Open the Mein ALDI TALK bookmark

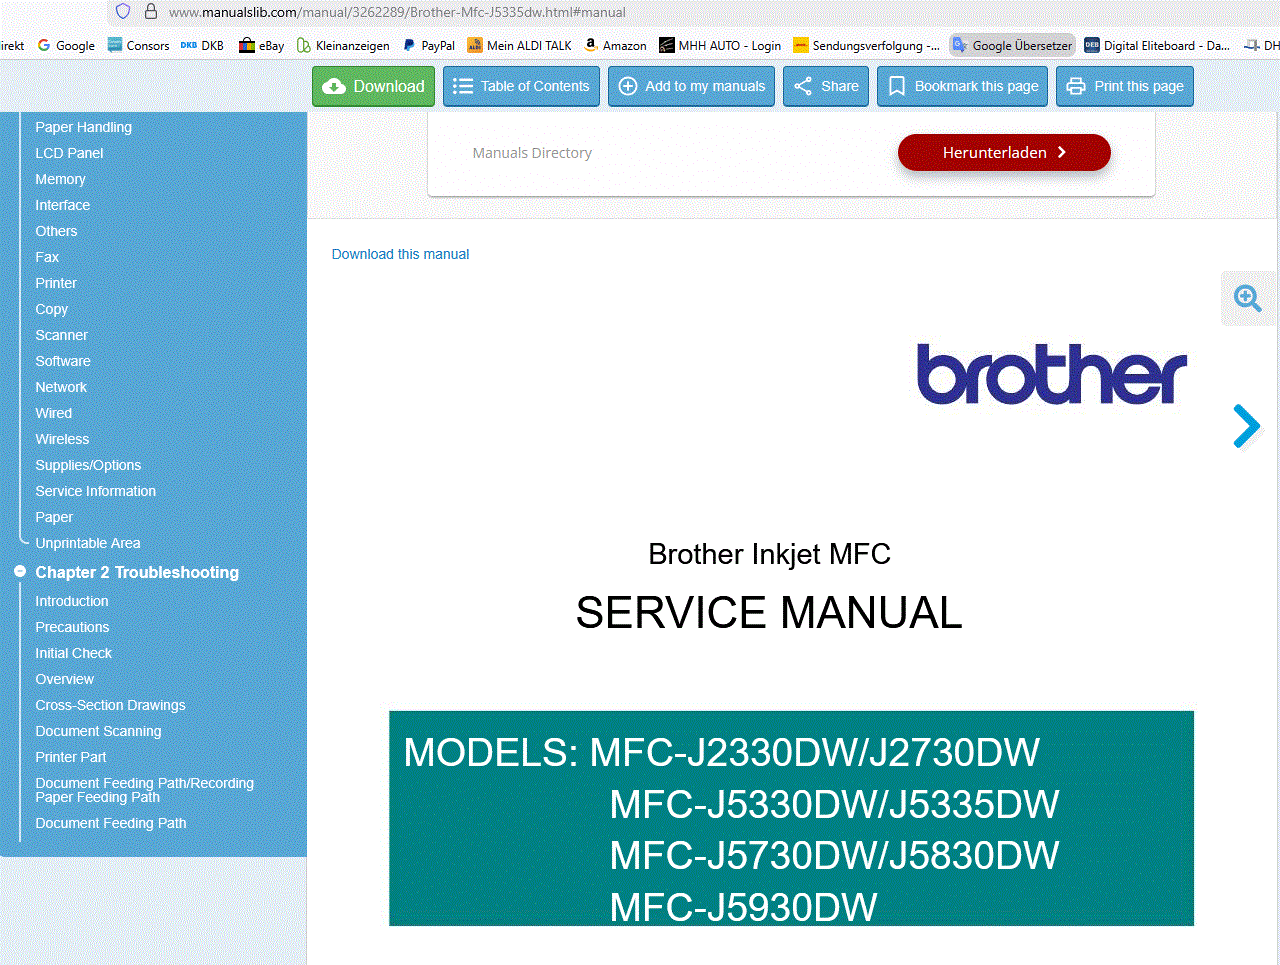[x=519, y=45]
